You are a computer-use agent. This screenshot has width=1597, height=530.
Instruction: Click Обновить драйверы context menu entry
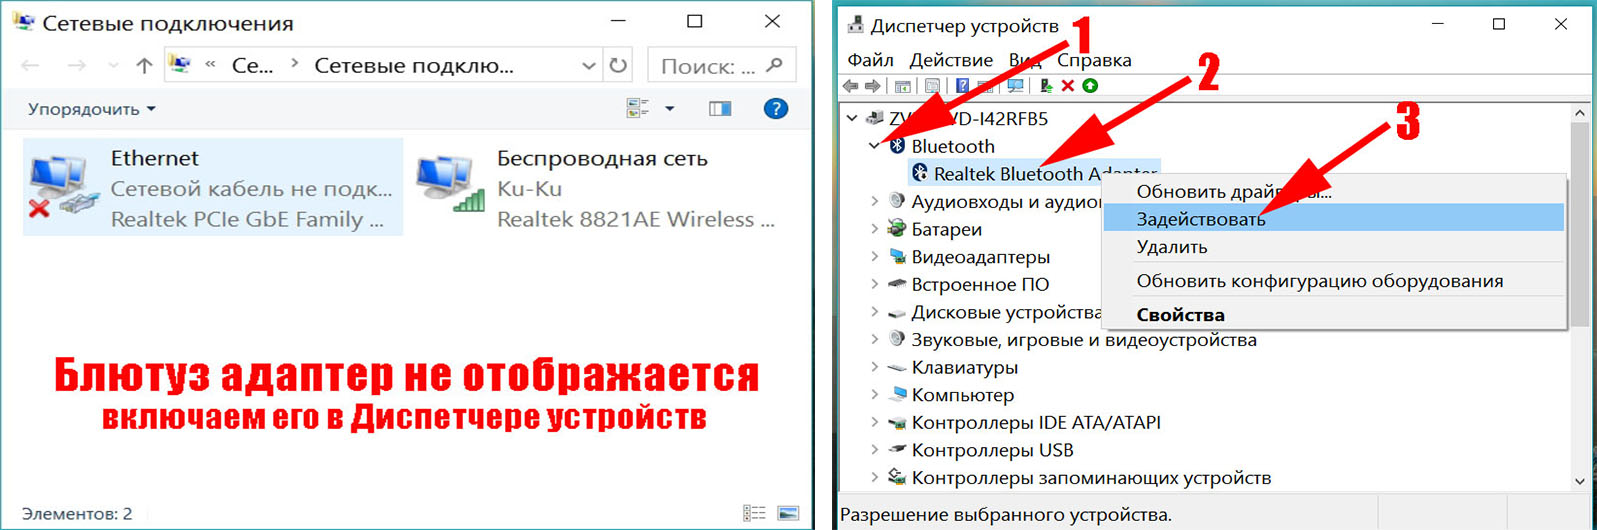(x=1334, y=191)
